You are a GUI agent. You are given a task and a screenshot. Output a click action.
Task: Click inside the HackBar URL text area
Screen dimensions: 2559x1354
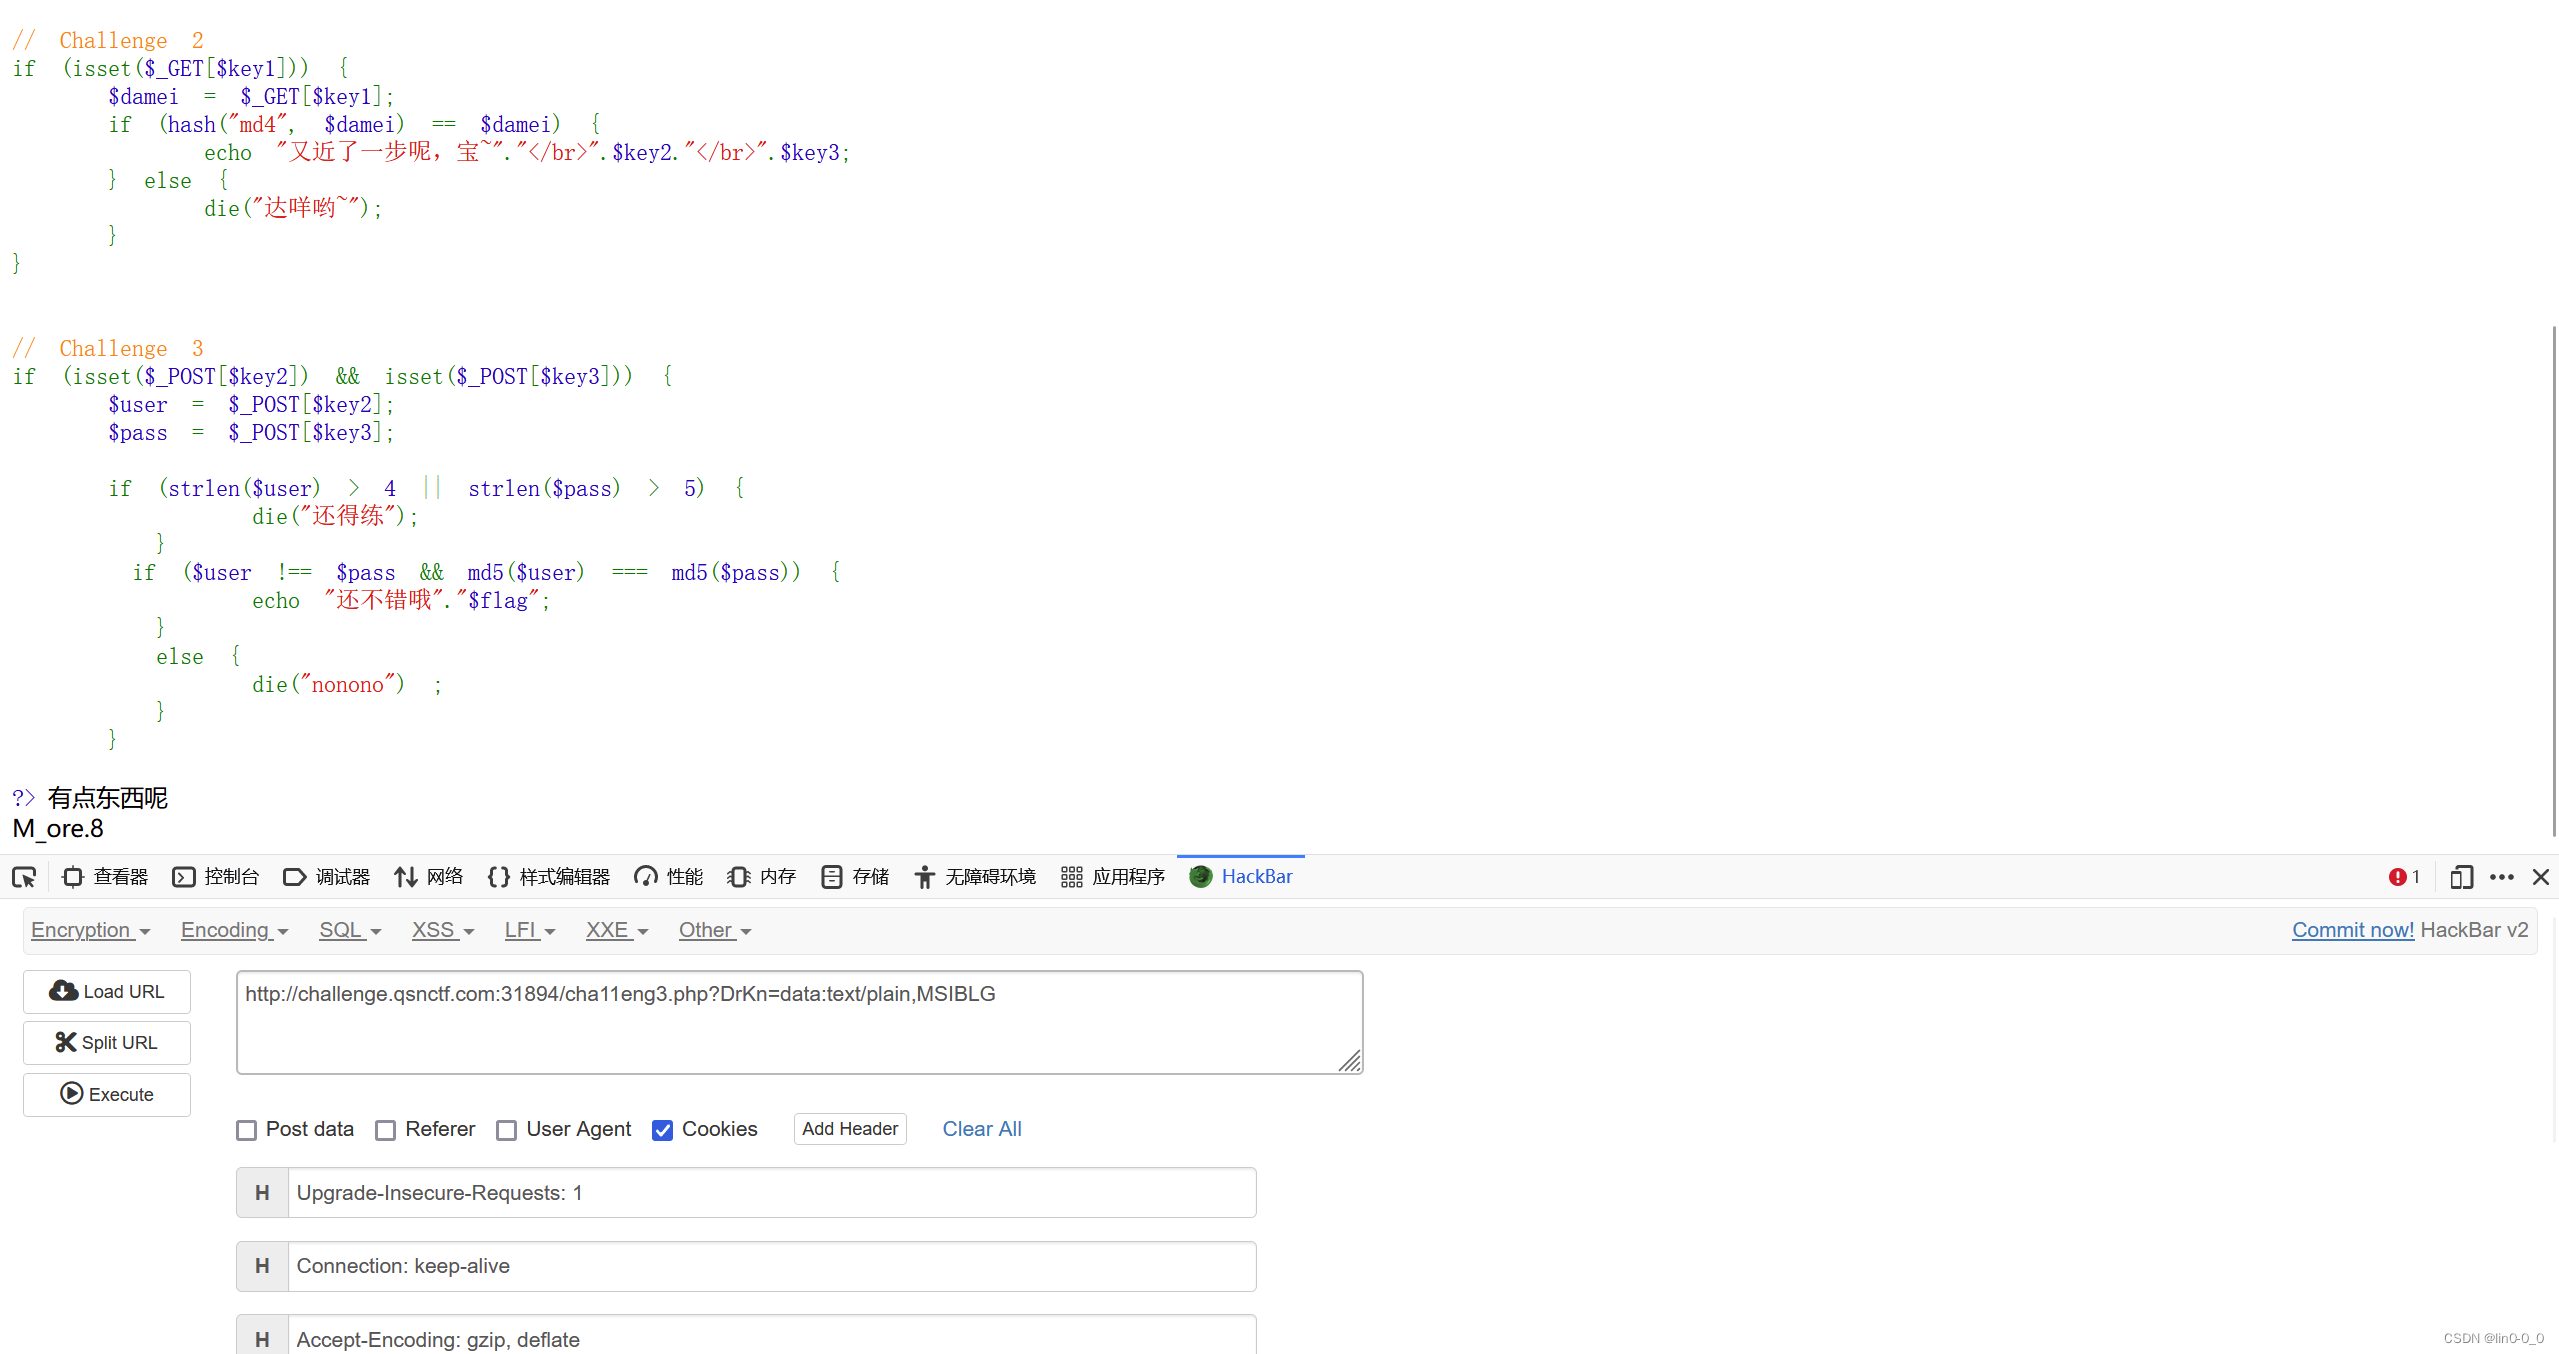798,1022
